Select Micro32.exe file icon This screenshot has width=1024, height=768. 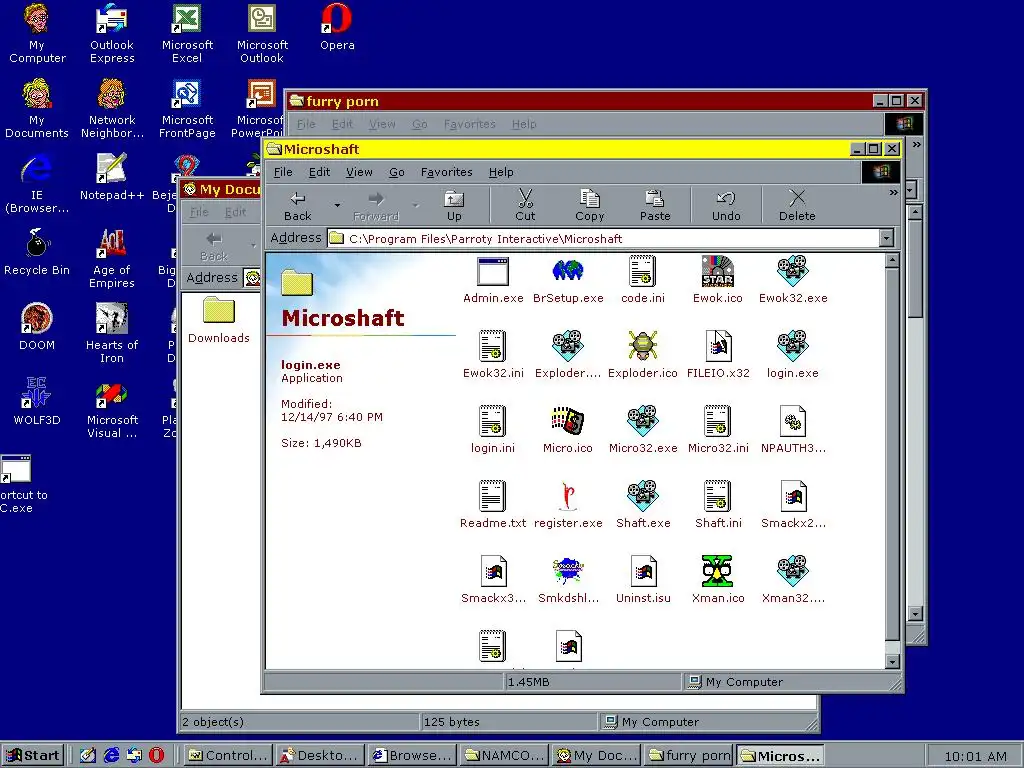[643, 422]
